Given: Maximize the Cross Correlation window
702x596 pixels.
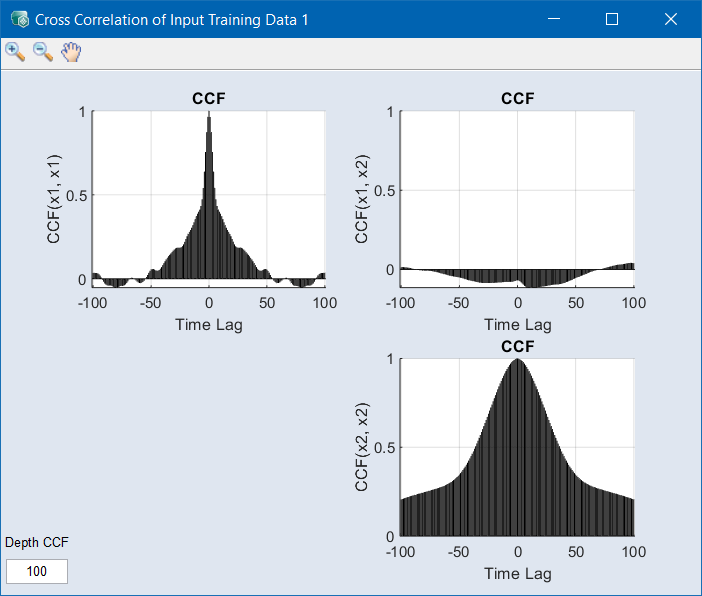Looking at the screenshot, I should point(612,19).
